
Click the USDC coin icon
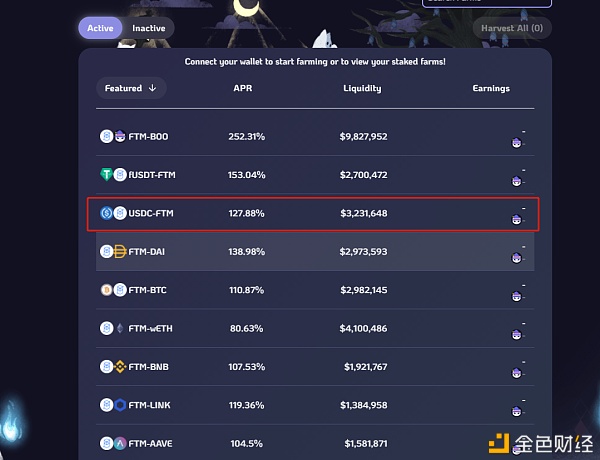(x=106, y=213)
